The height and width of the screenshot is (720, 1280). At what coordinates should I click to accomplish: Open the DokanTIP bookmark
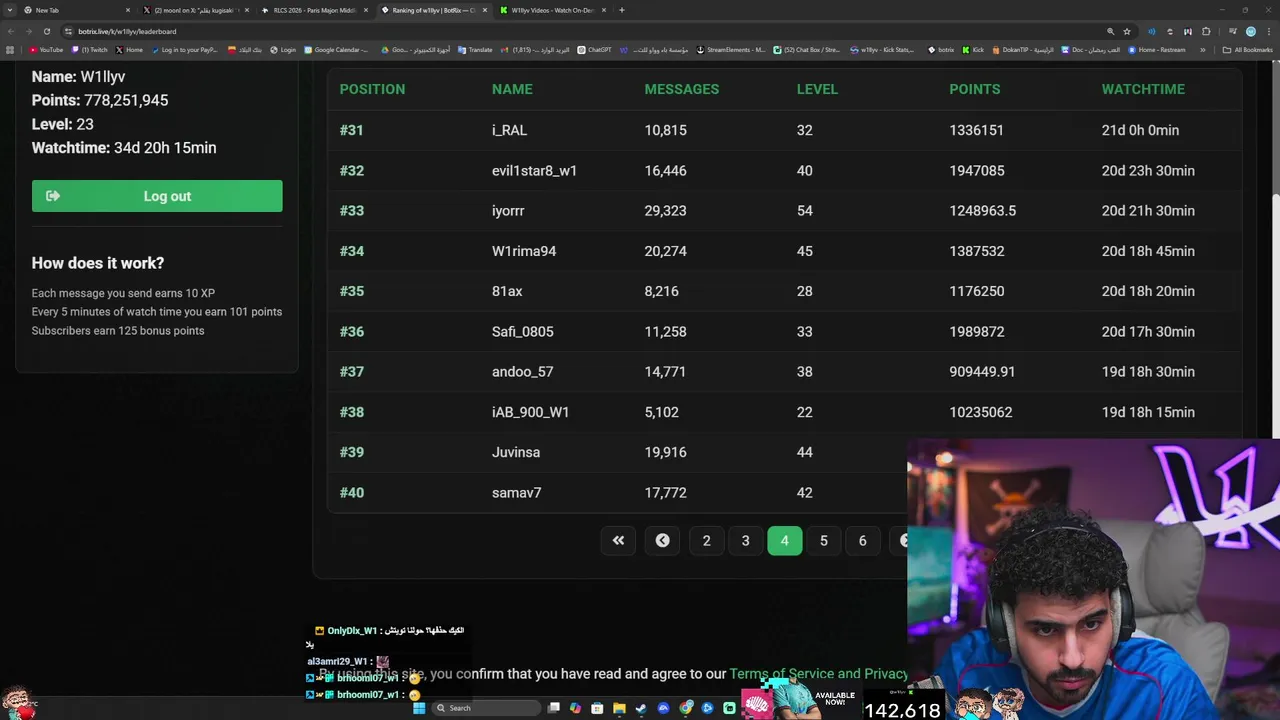point(1023,50)
